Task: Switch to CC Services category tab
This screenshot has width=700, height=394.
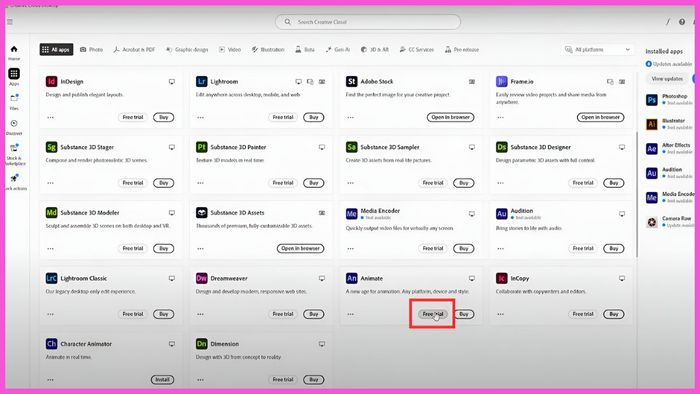Action: coord(417,50)
